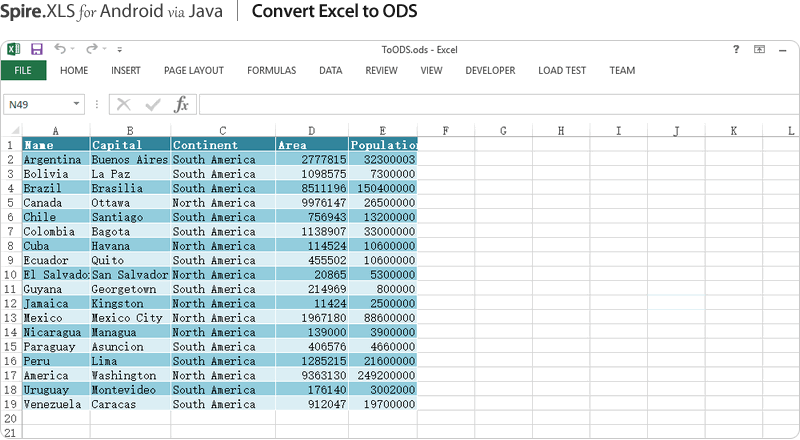Expand the Undo history dropdown arrow

[73, 49]
